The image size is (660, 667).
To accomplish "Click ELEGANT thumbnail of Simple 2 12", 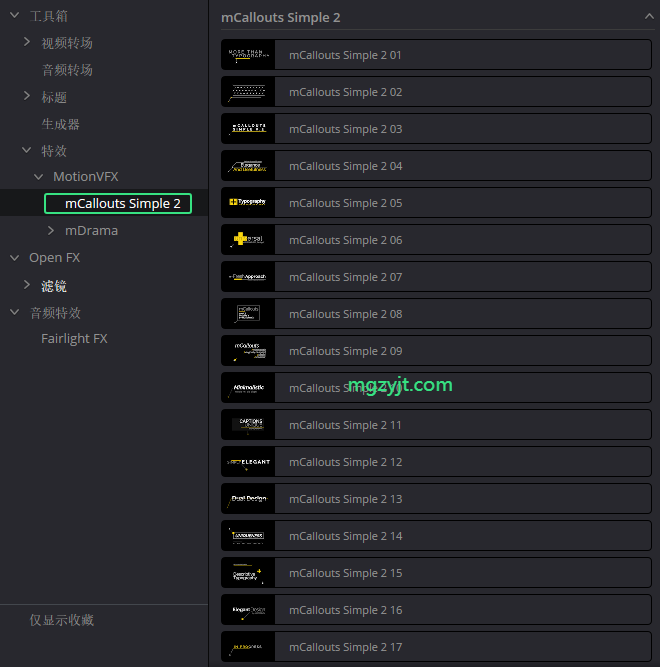I will point(248,462).
